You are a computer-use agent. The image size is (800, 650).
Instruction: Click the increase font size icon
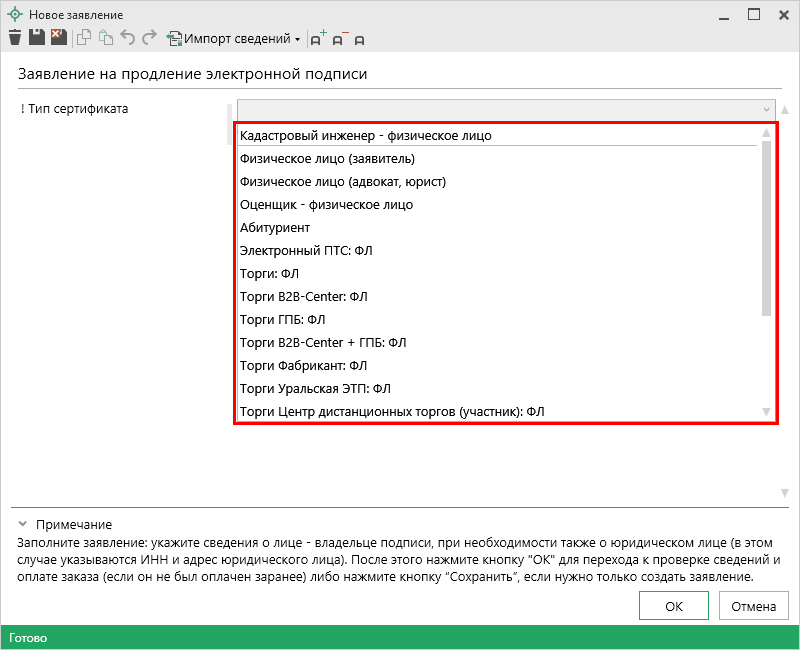(319, 39)
